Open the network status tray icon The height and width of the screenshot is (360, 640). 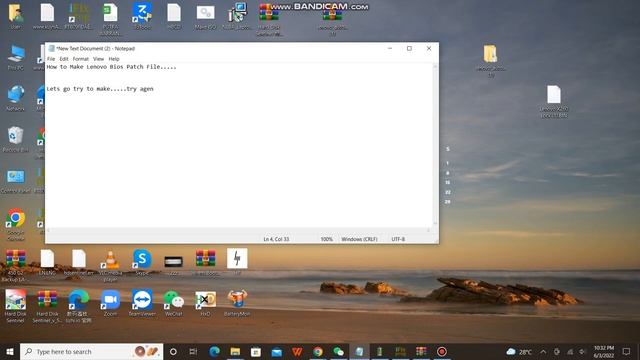[x=570, y=351]
